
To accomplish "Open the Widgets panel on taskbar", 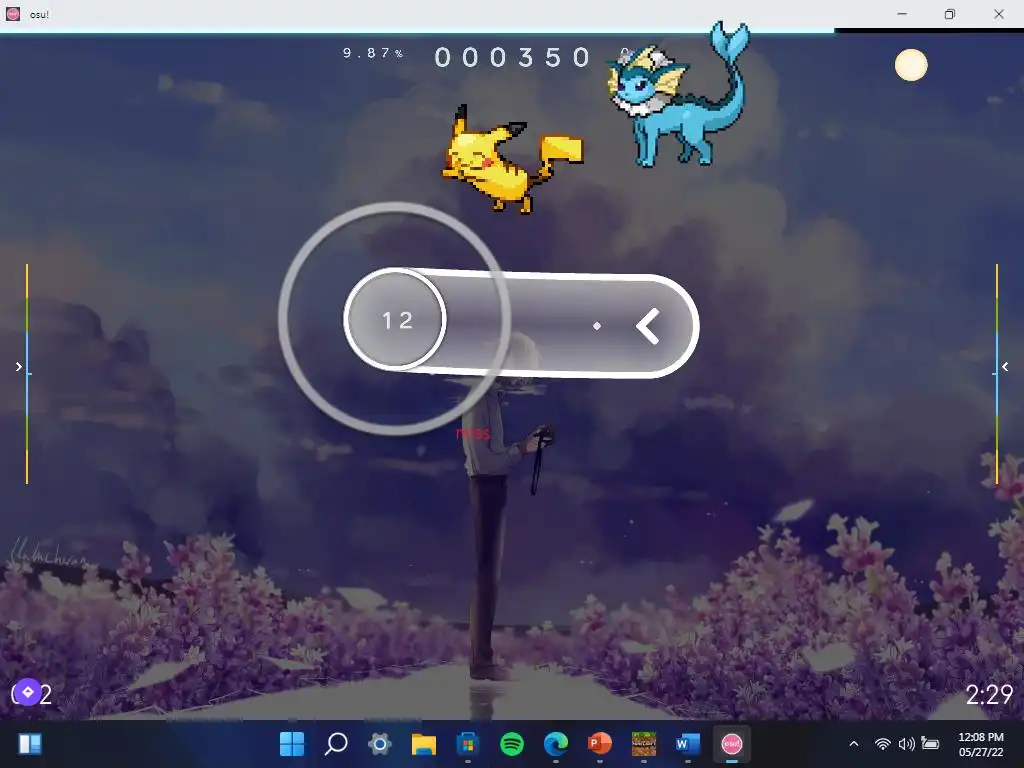I will tap(30, 743).
